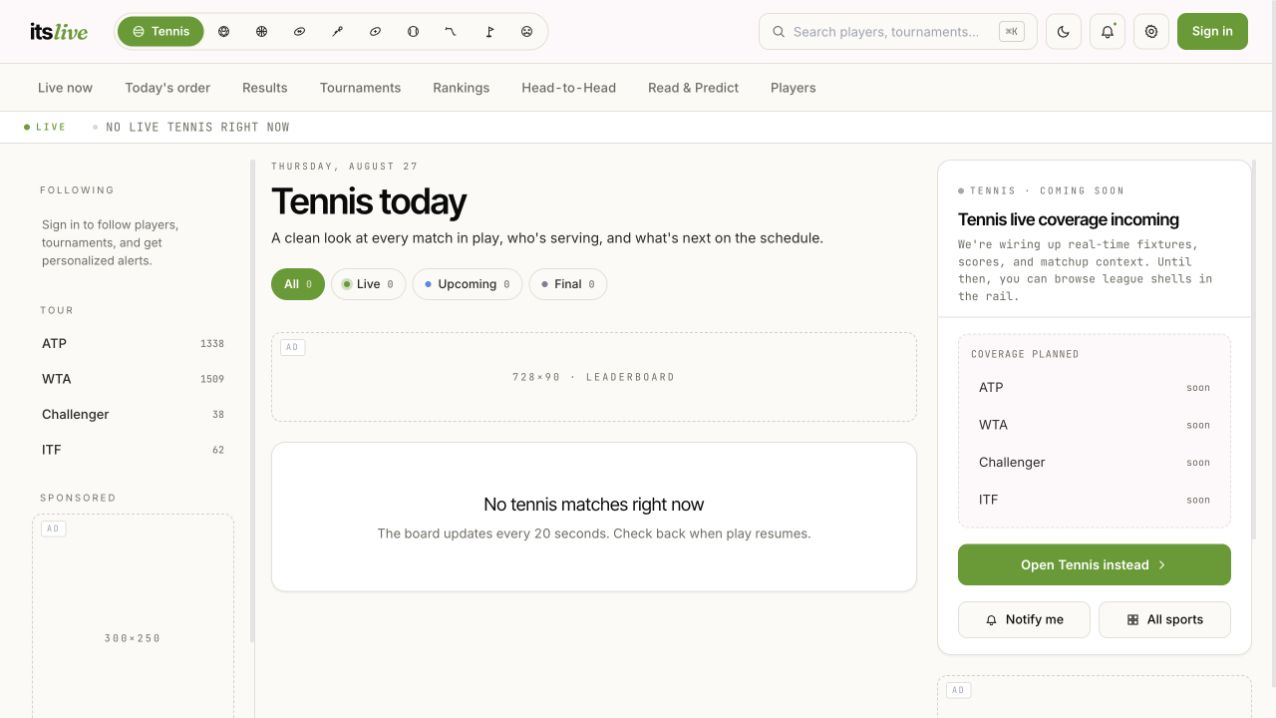Screen dimensions: 1276x718
Task: Click ITF in the Coverage Planned list
Action: point(1094,499)
